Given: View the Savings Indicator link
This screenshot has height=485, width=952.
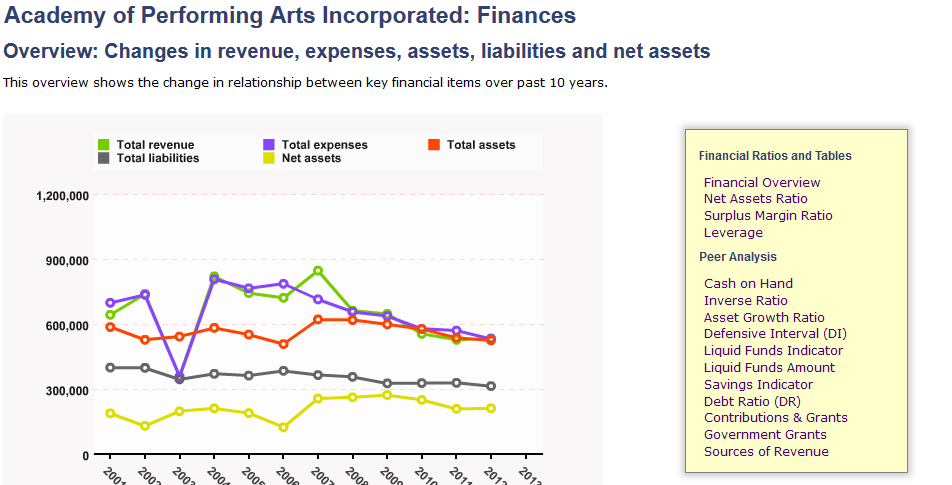Looking at the screenshot, I should 758,384.
